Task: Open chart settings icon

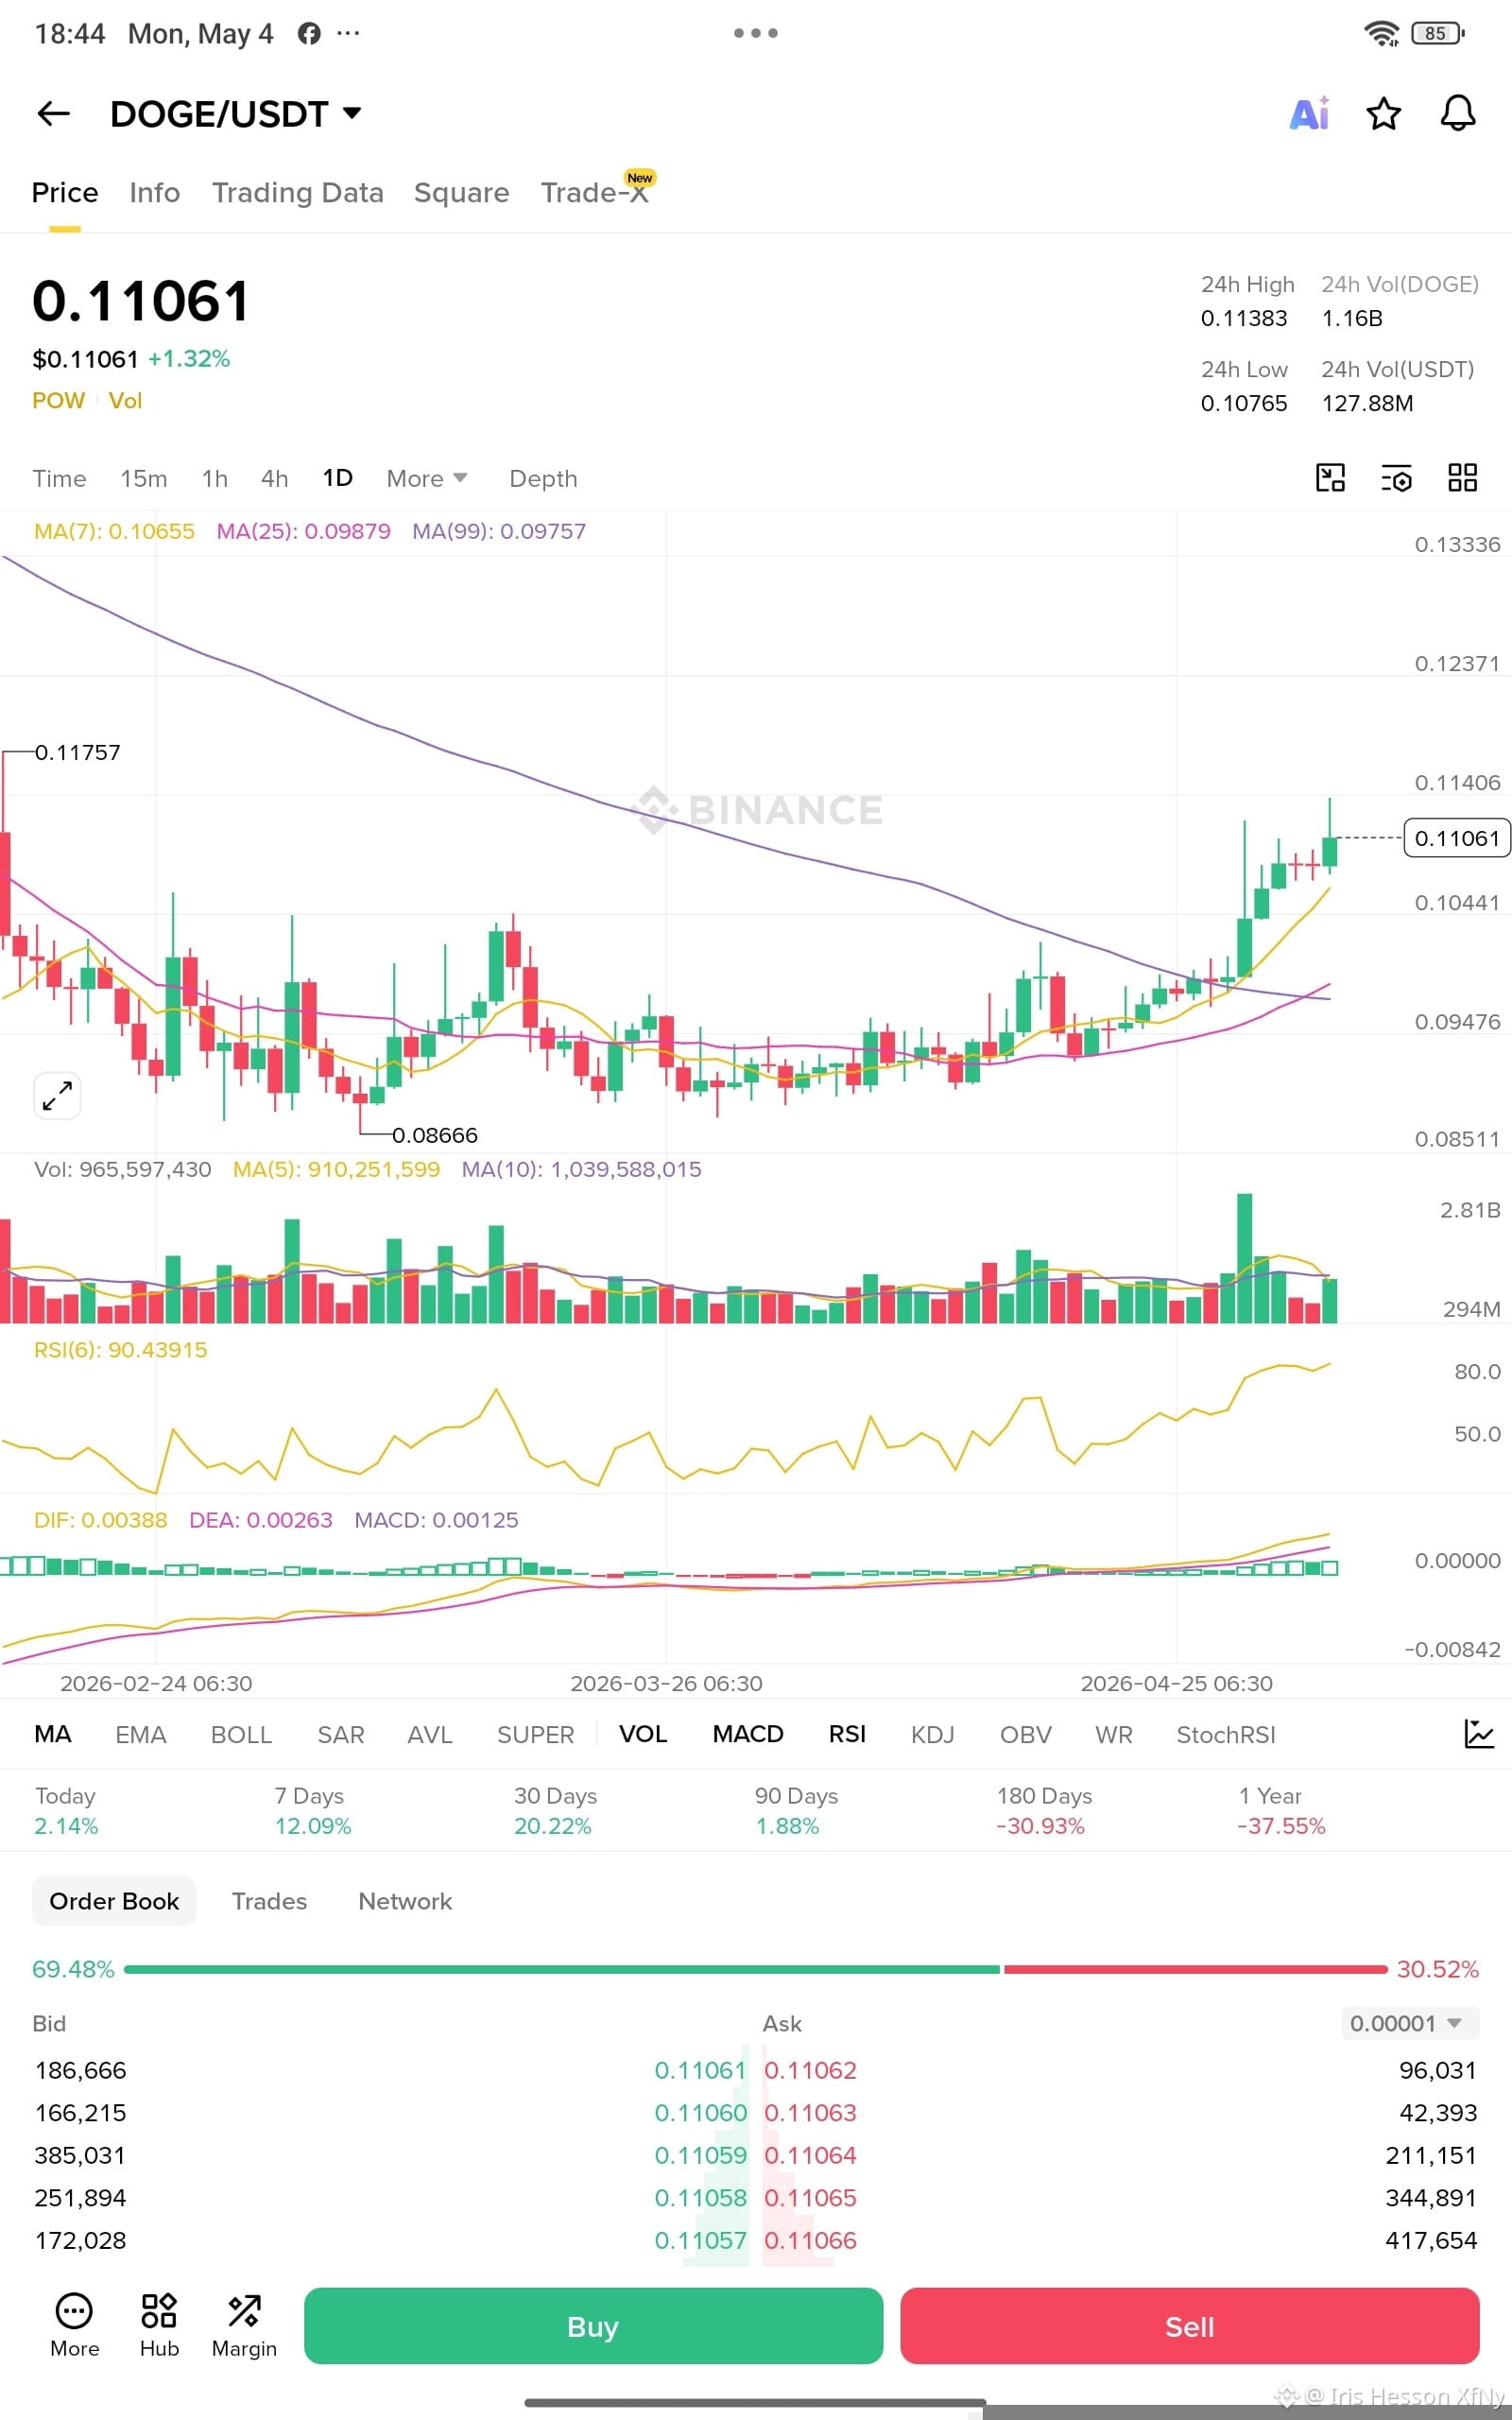Action: coord(1396,478)
